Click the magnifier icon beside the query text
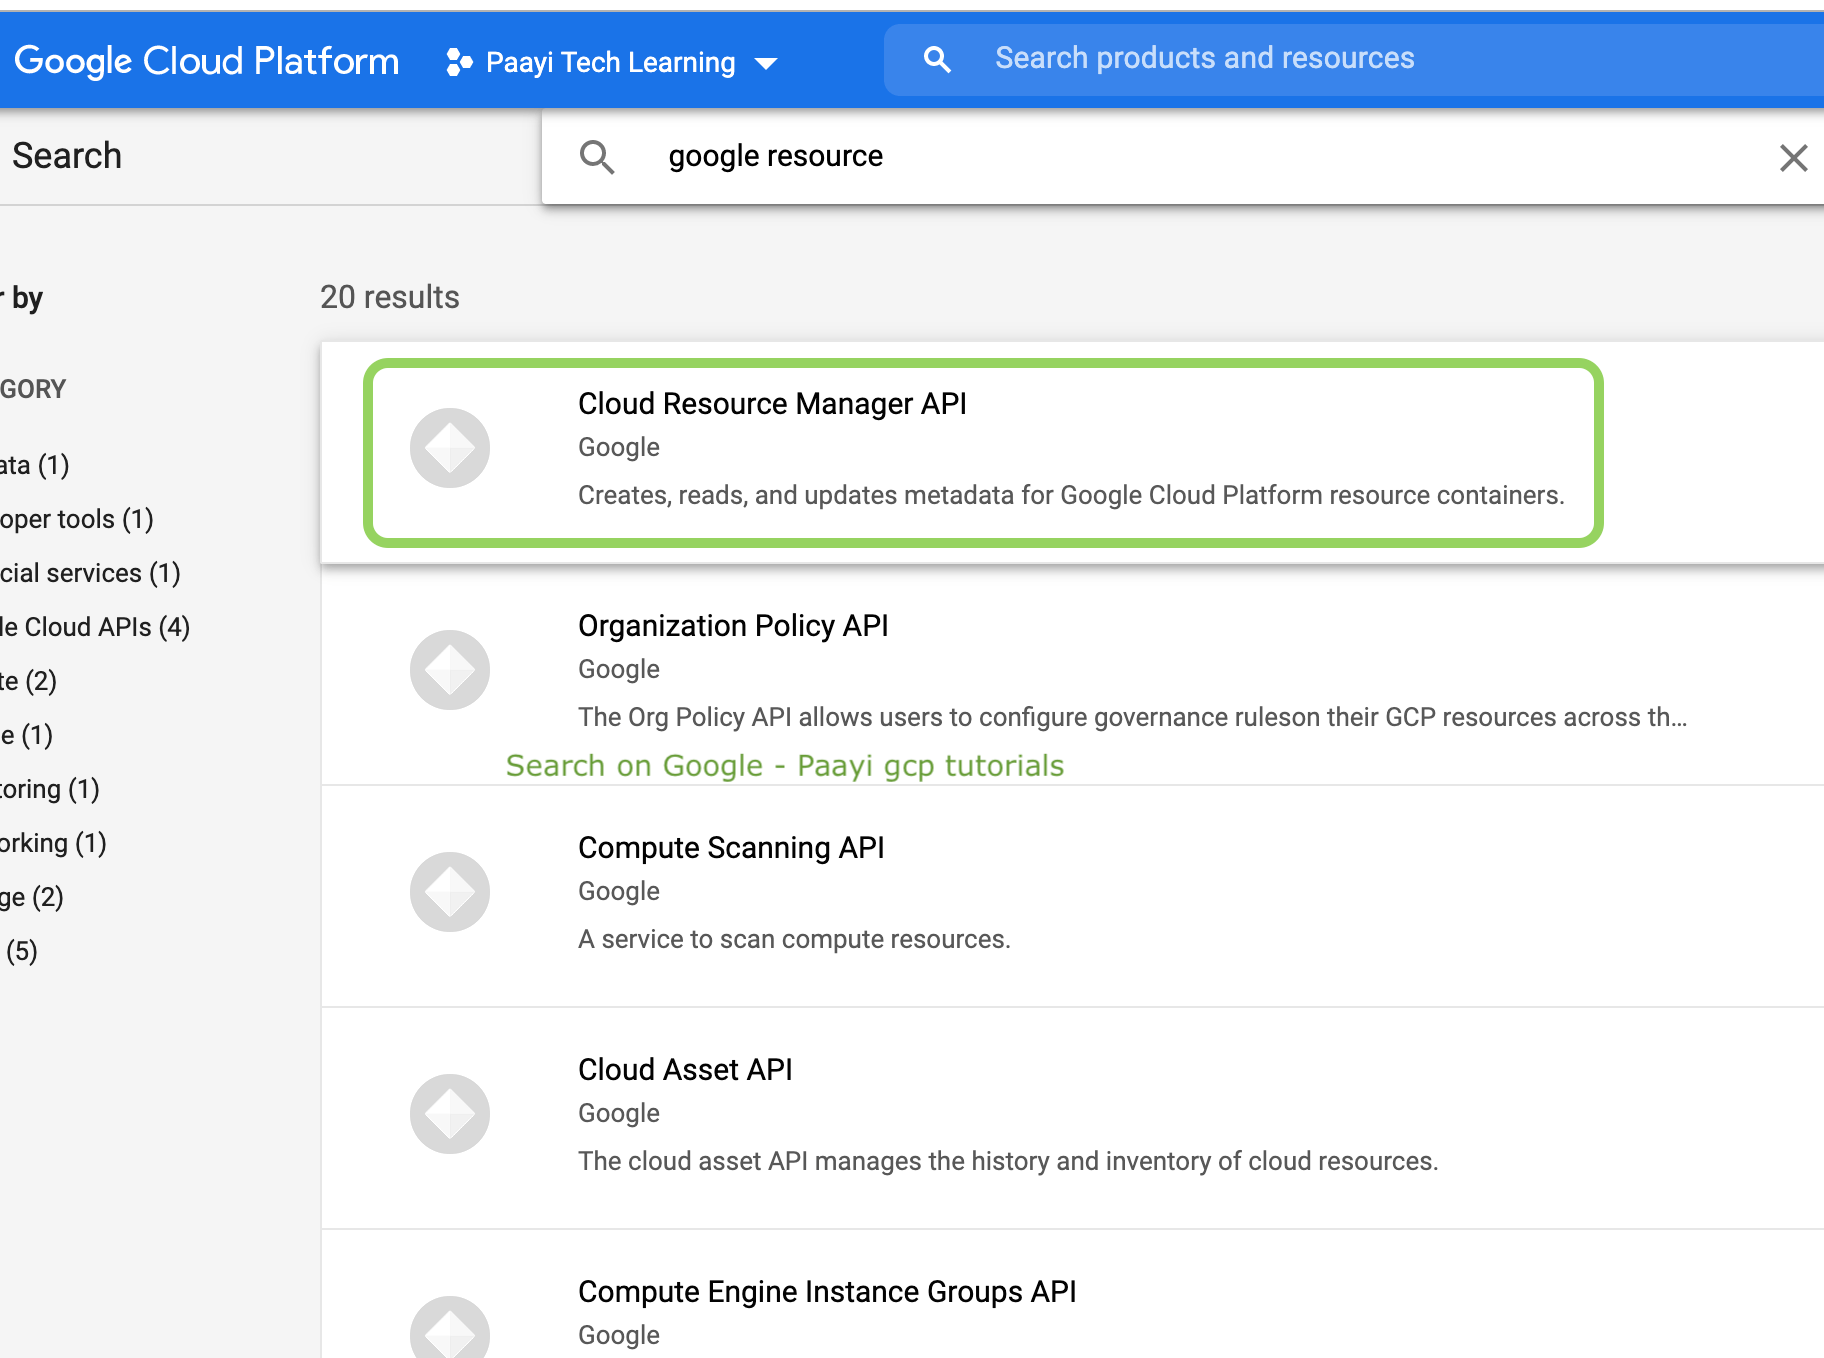Viewport: 1824px width, 1358px height. (x=597, y=157)
